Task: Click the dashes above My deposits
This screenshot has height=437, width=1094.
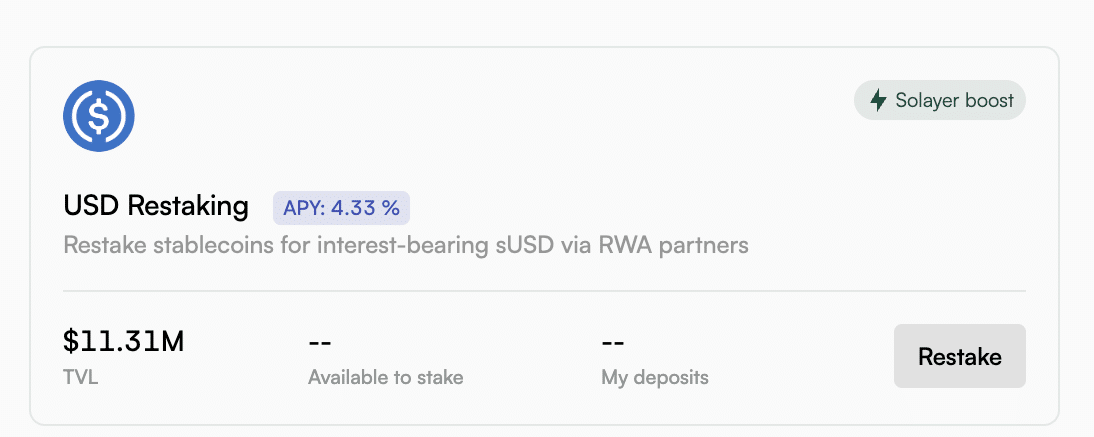Action: [613, 343]
